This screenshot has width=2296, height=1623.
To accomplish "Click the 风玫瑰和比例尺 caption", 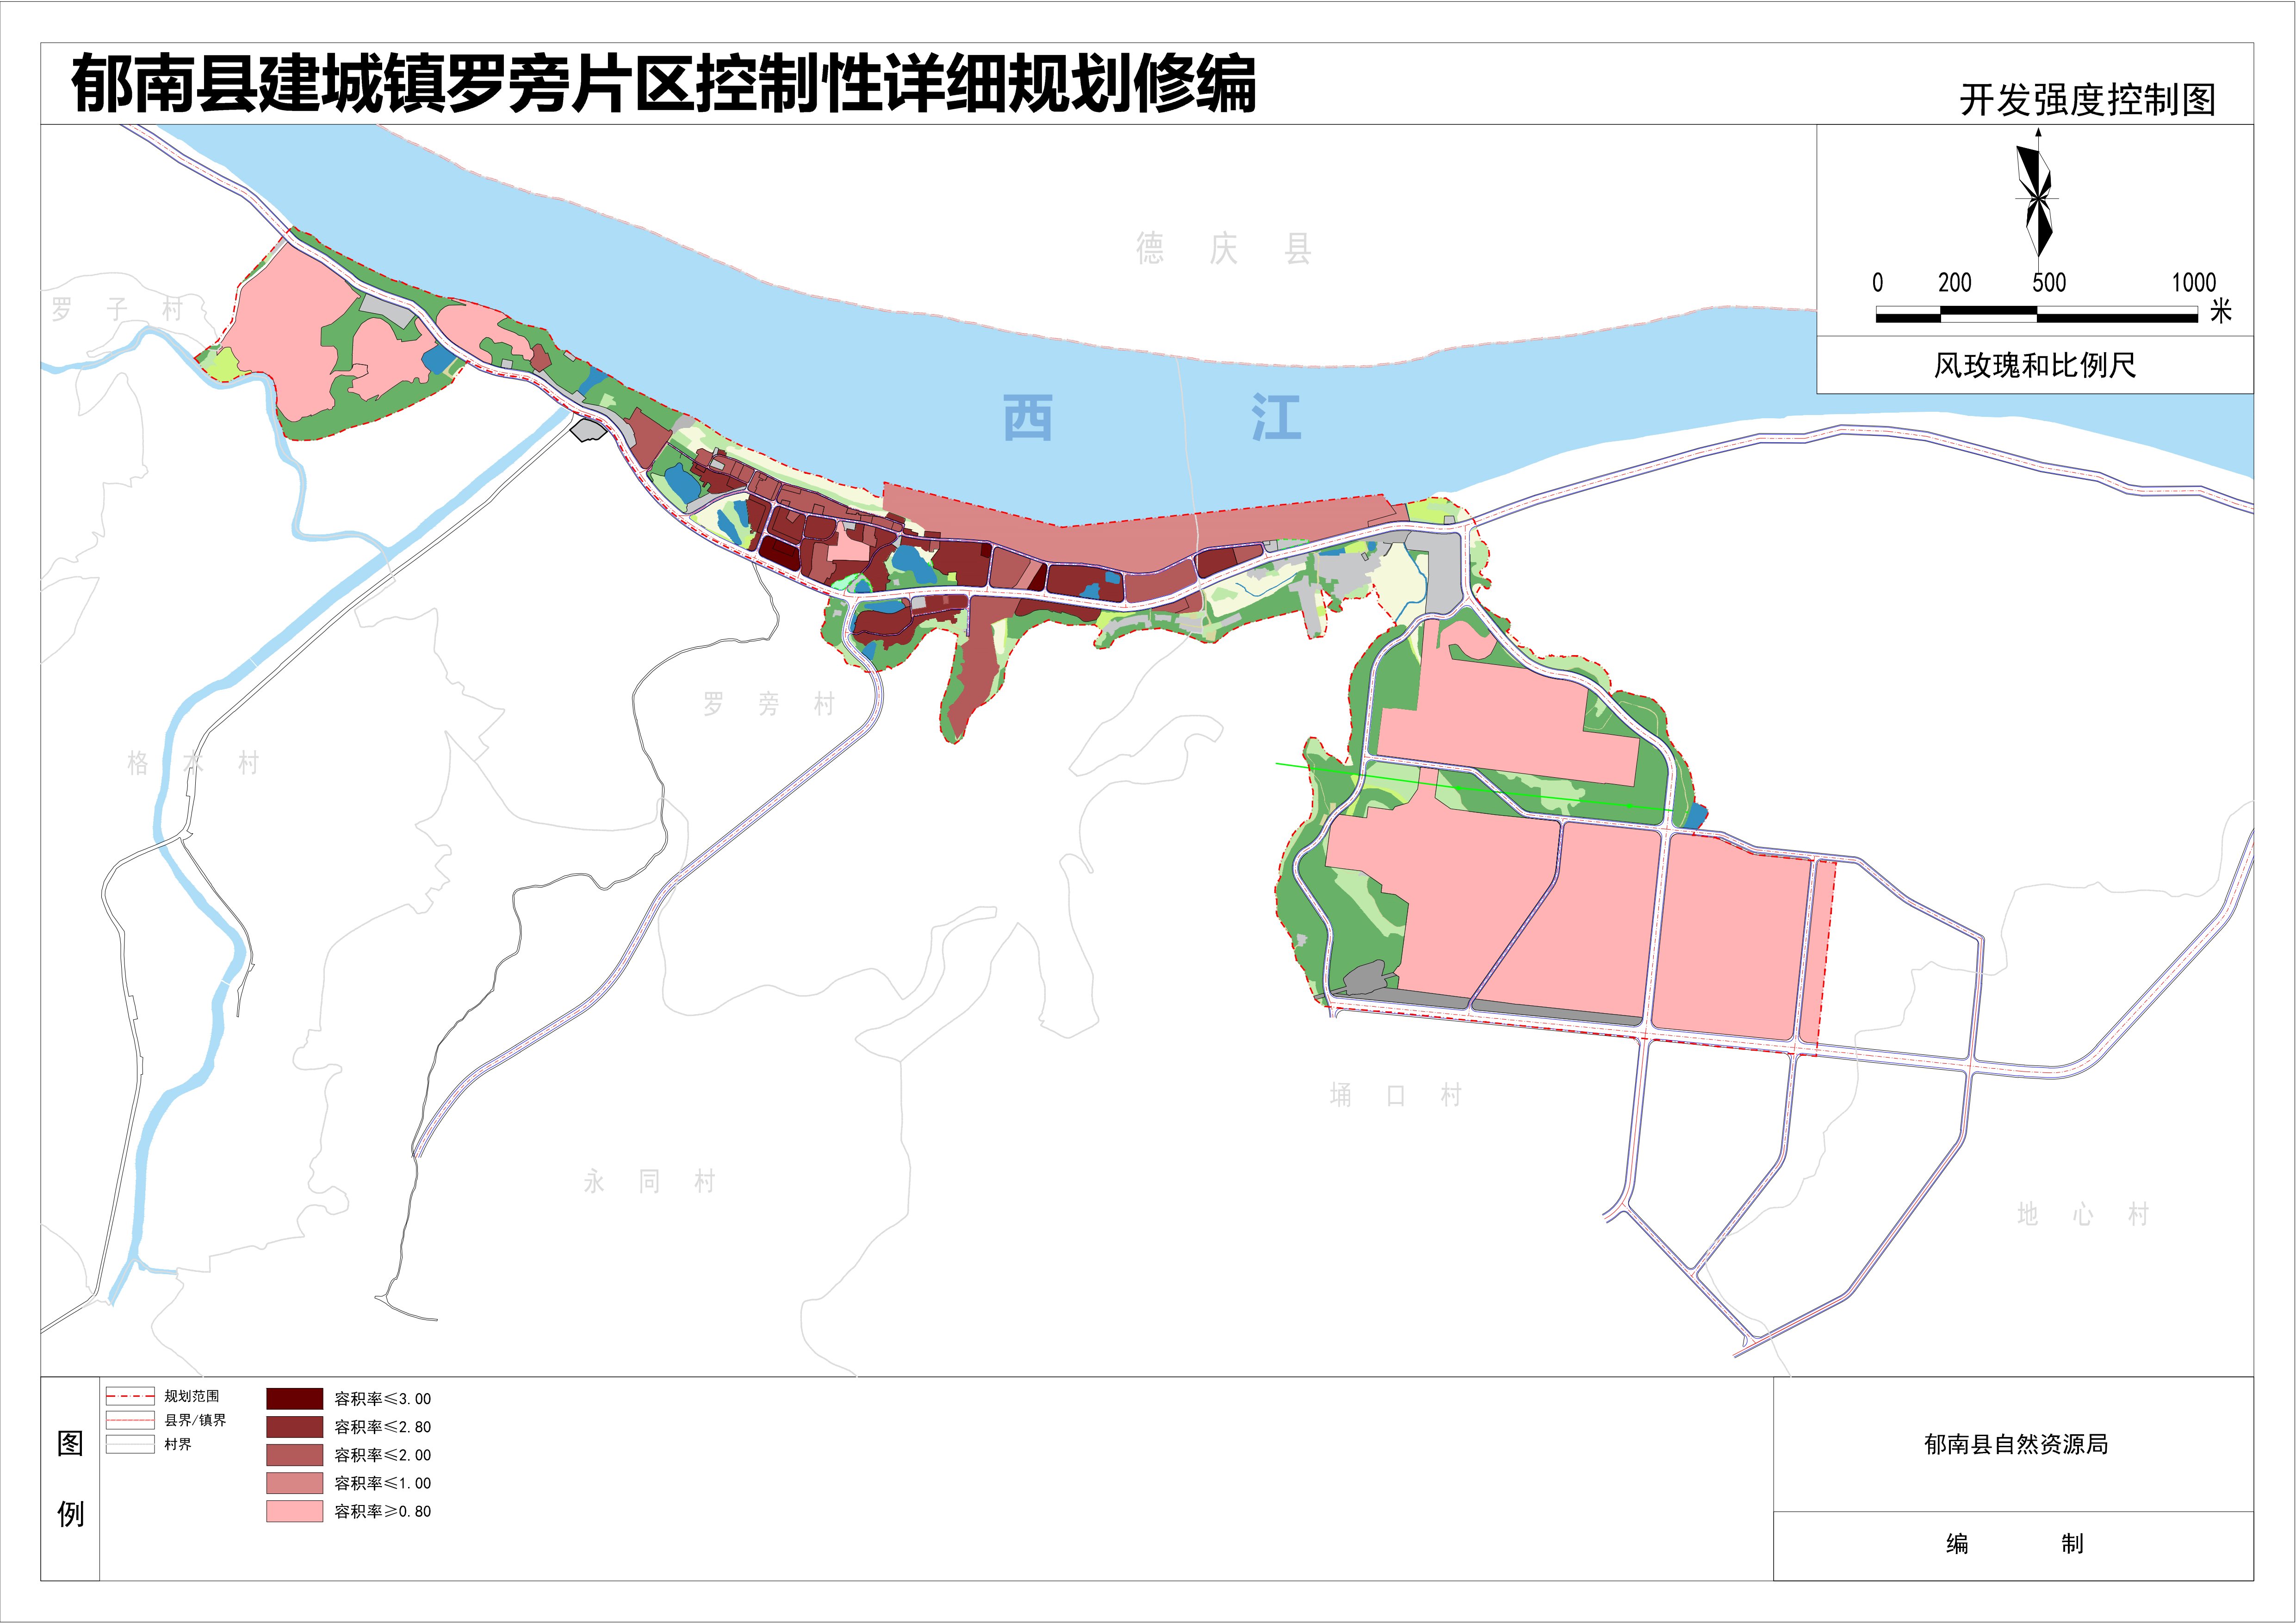I will tap(2034, 365).
